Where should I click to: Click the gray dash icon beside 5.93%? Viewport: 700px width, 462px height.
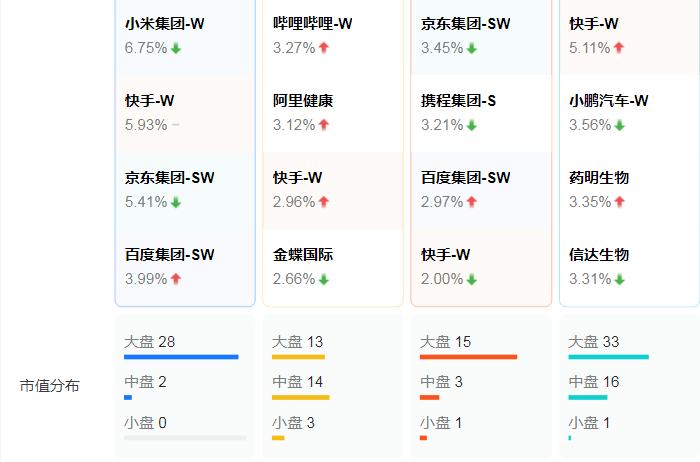pos(176,125)
